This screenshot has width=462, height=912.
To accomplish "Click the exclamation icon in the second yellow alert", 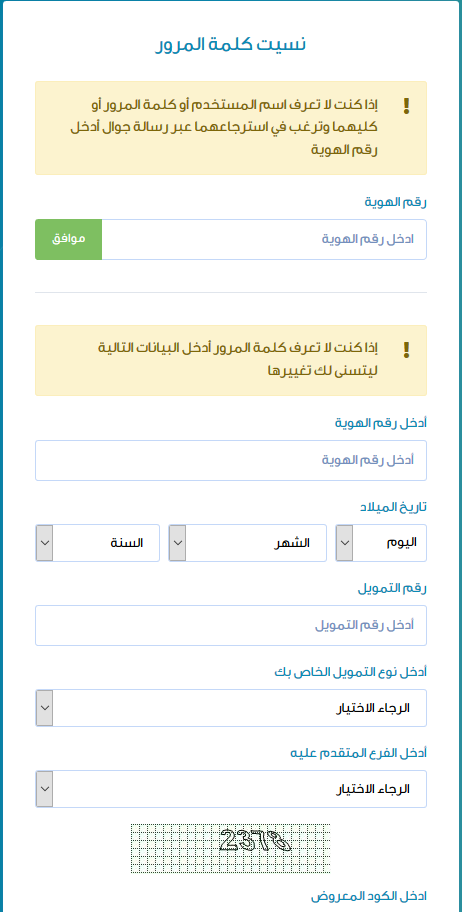I will 406,350.
